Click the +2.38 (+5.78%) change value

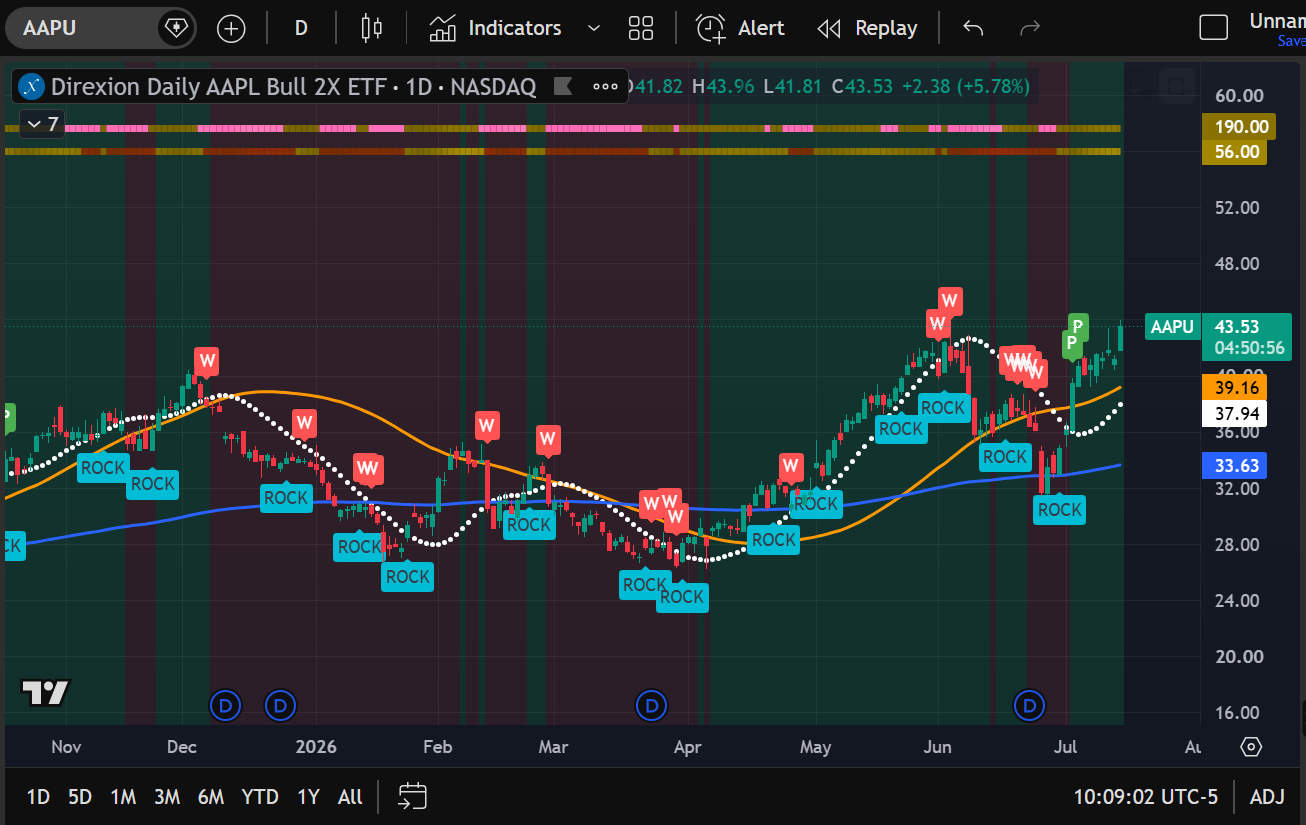point(965,87)
